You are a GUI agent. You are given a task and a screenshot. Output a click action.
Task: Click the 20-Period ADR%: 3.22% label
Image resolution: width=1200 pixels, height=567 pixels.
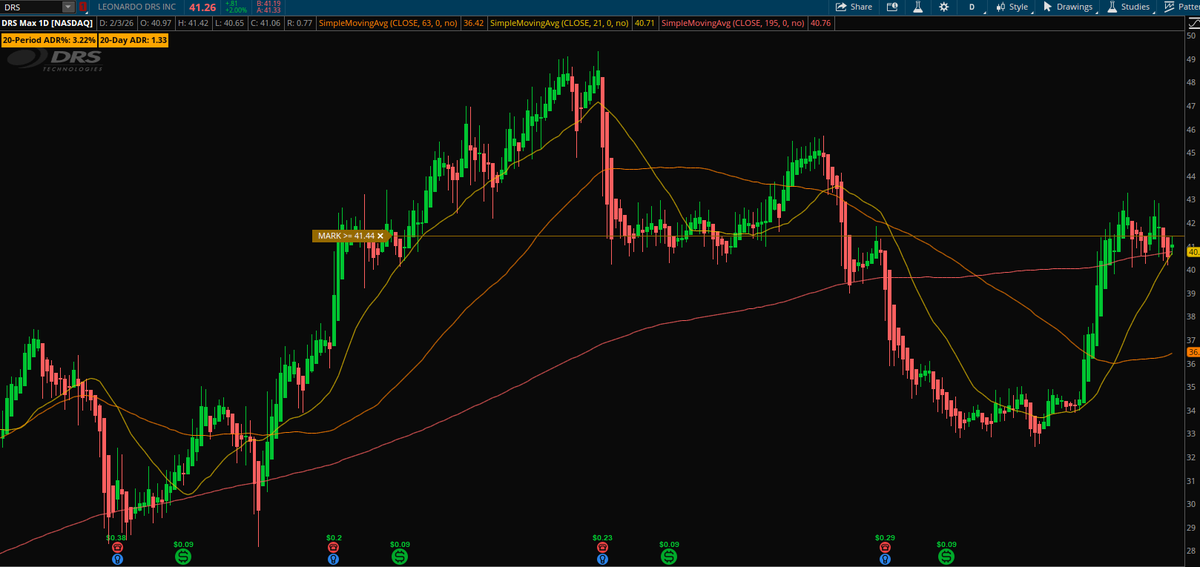click(48, 39)
